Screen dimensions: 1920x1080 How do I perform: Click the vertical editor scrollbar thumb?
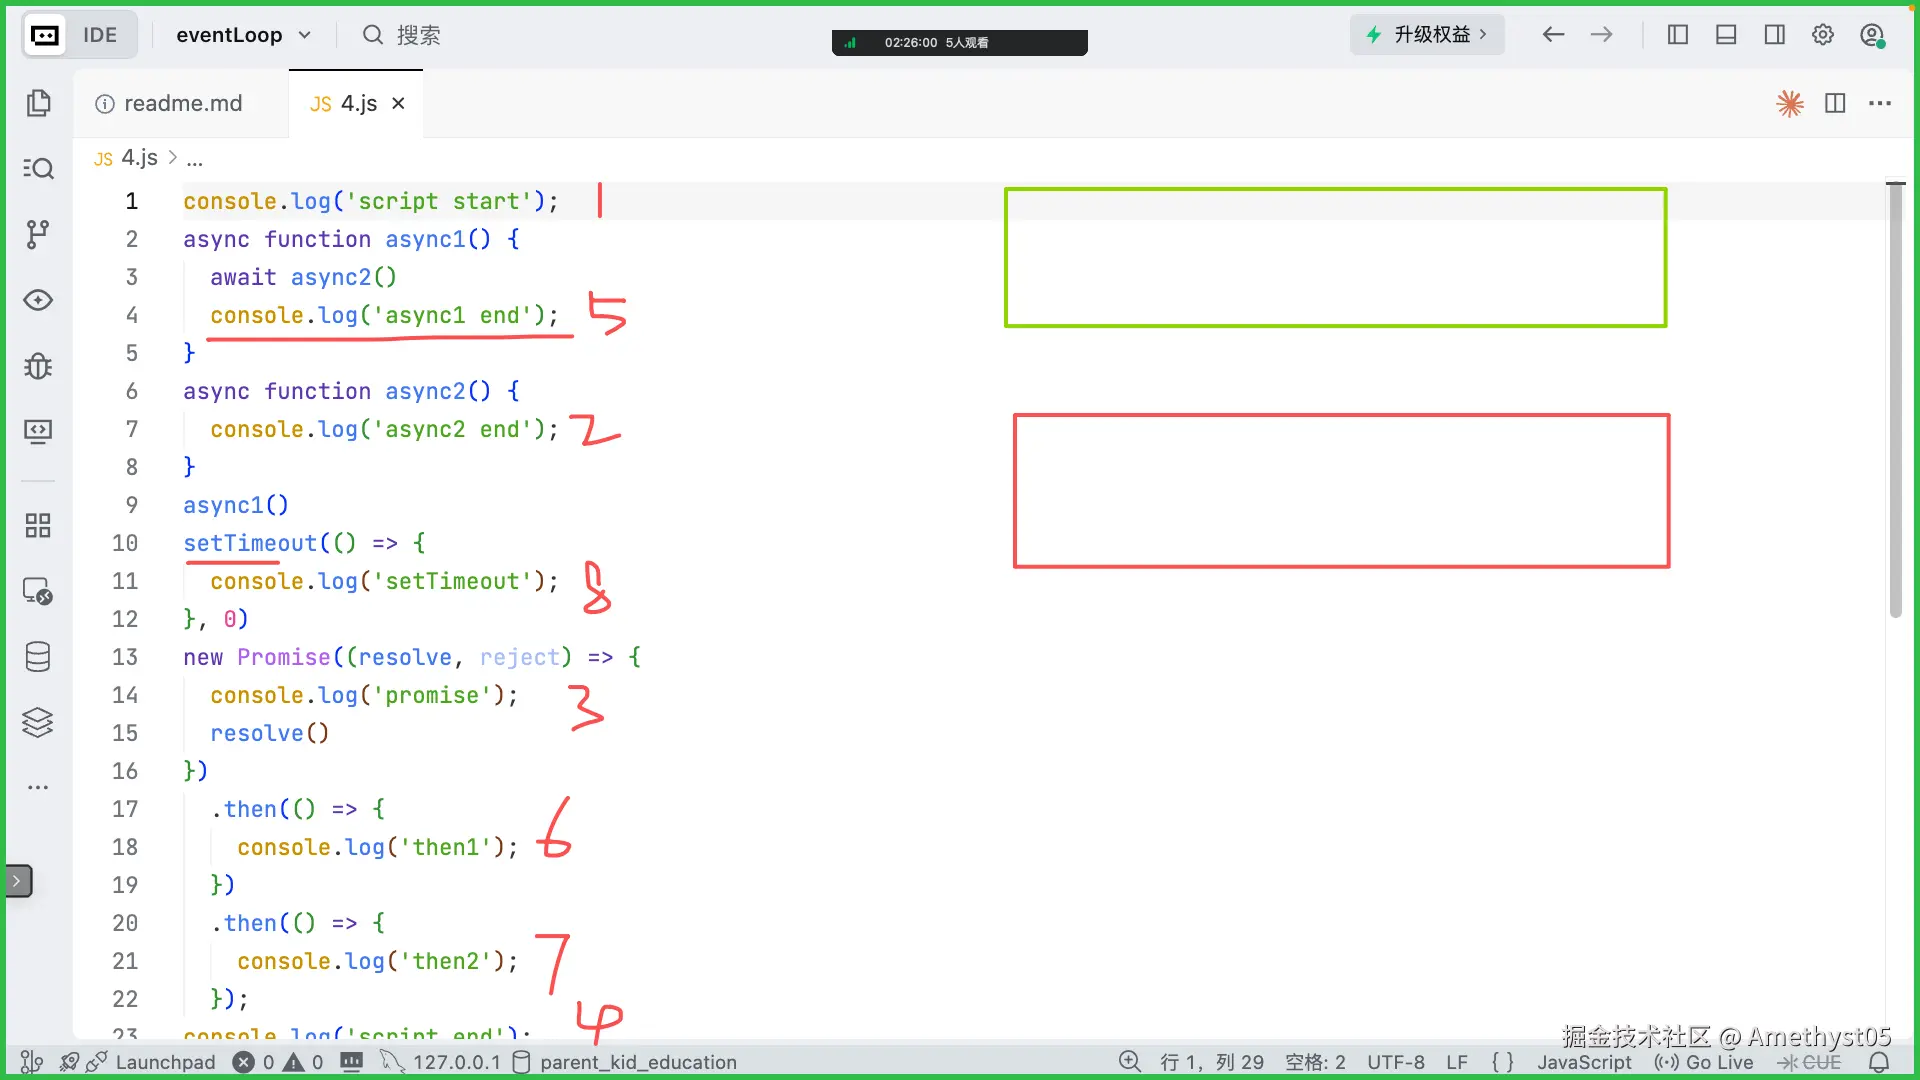tap(1895, 400)
